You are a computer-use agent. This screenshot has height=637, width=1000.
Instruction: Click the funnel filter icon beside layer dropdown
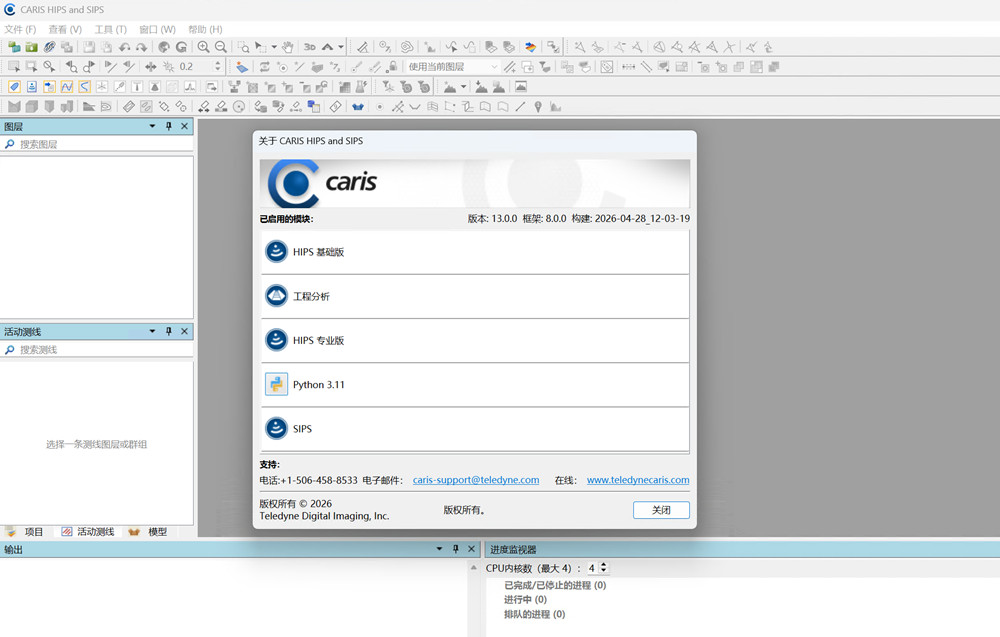[545, 66]
